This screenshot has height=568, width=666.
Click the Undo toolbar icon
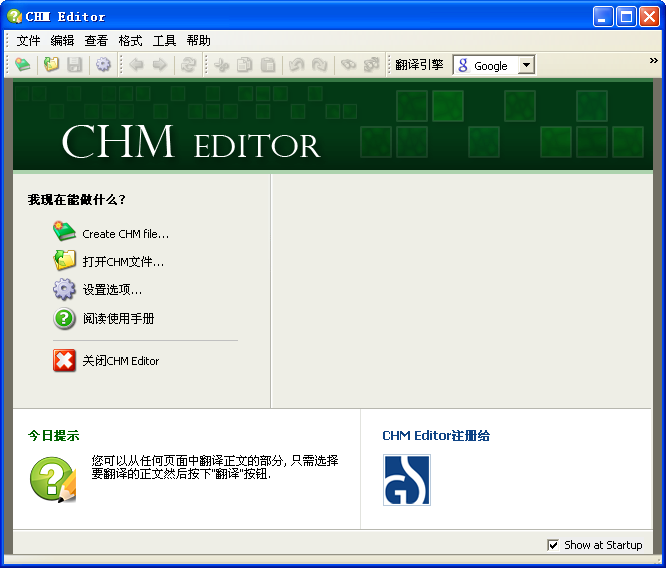(x=296, y=65)
